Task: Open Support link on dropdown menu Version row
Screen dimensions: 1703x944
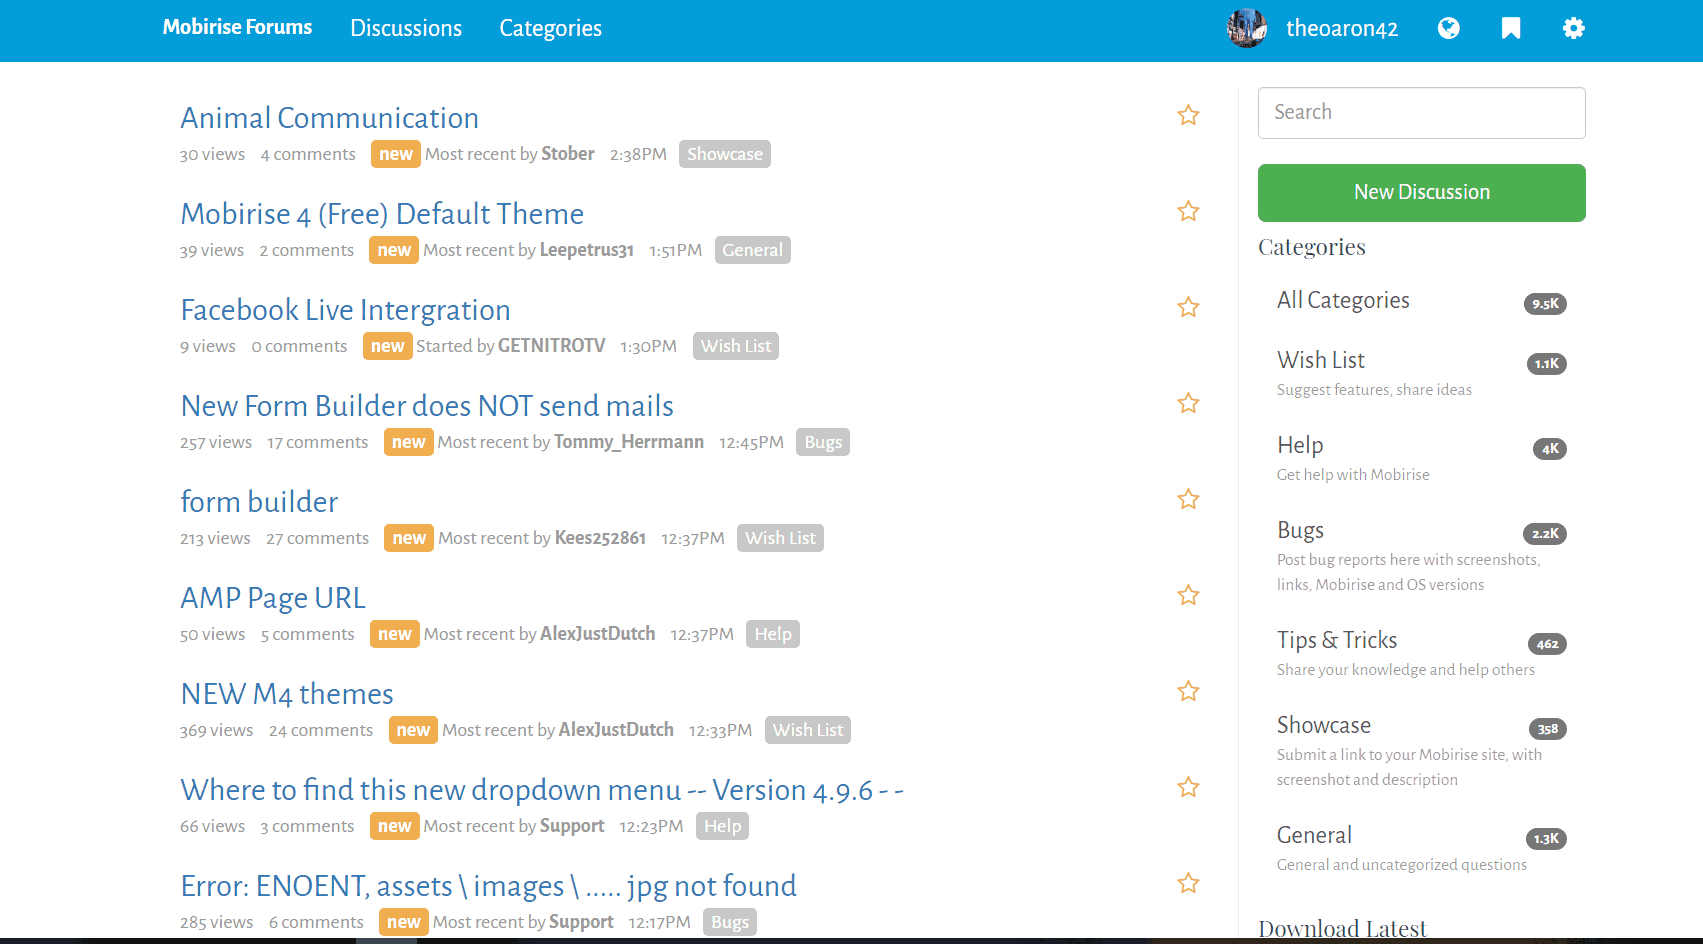Action: coord(572,826)
